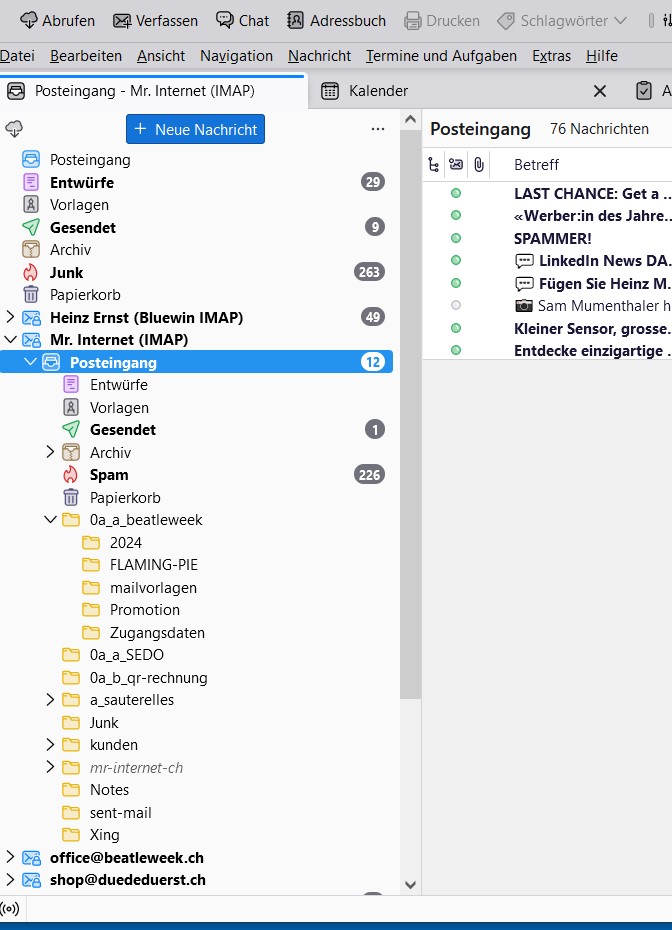Toggle read dot for Sam Mumenthaler message
Screen dimensions: 672x930
[456, 305]
